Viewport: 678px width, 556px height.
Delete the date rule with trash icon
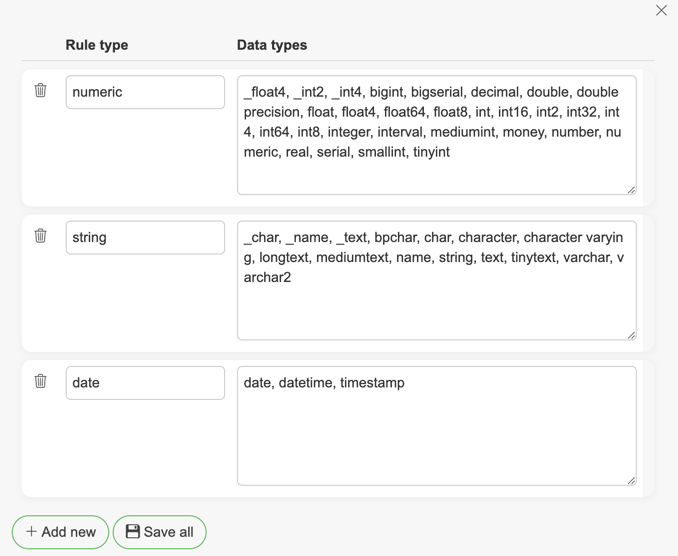(41, 381)
